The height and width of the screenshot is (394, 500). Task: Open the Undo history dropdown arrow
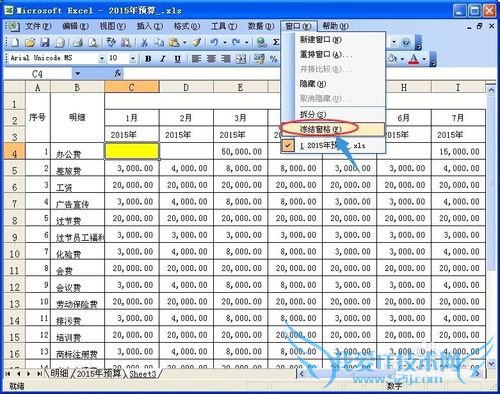225,43
